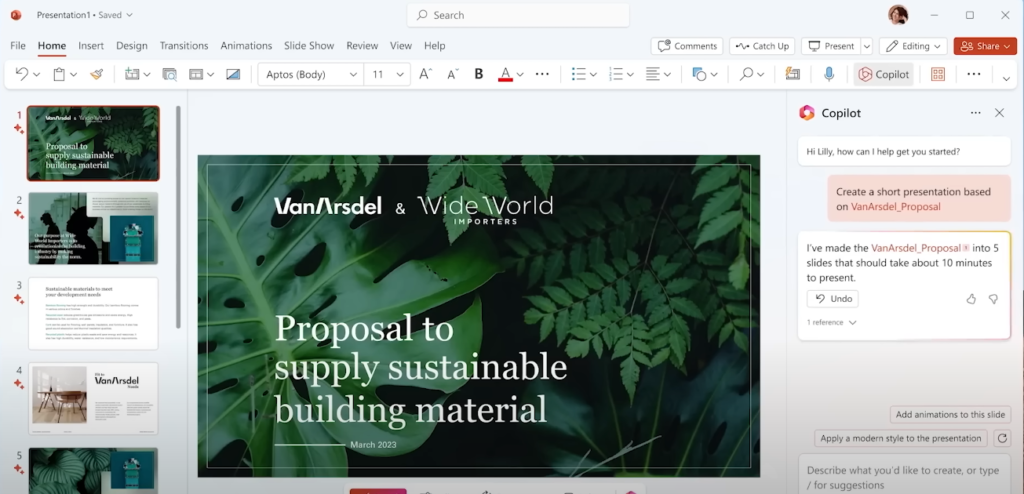The image size is (1024, 494).
Task: Open the Animations tab
Action: click(x=246, y=46)
